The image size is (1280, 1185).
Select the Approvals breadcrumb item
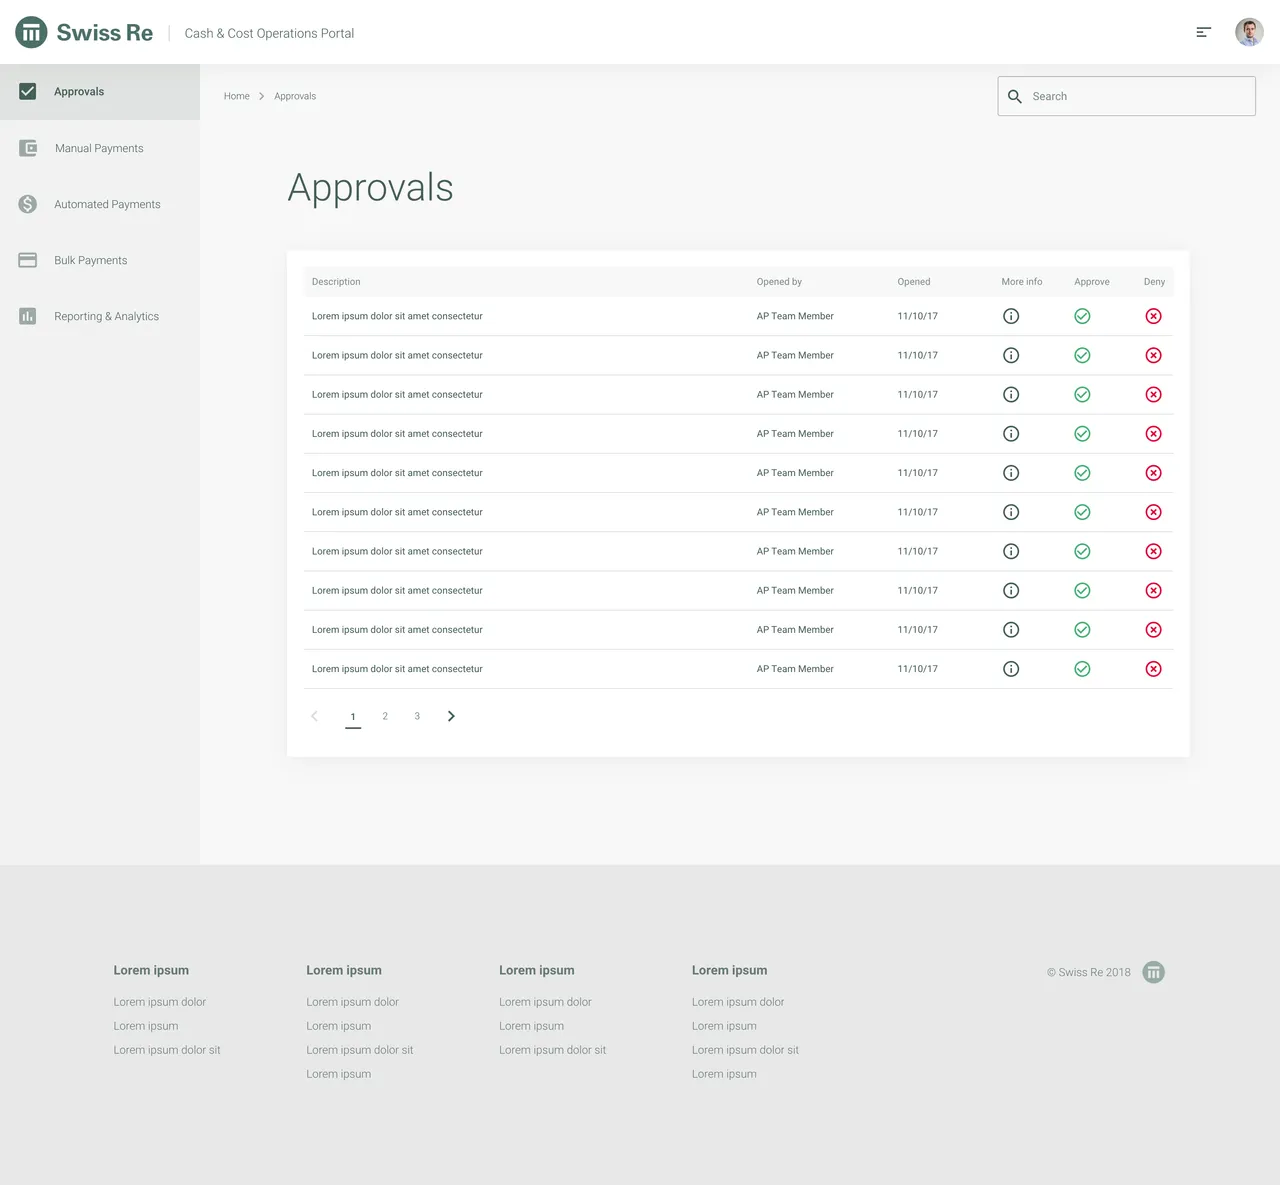[295, 96]
